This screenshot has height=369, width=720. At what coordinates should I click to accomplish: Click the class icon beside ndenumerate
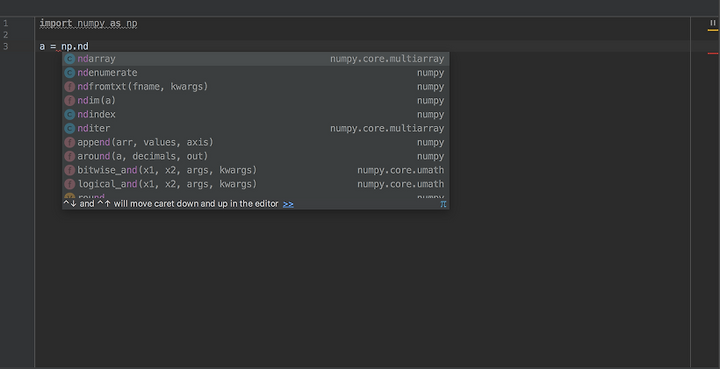click(x=70, y=73)
